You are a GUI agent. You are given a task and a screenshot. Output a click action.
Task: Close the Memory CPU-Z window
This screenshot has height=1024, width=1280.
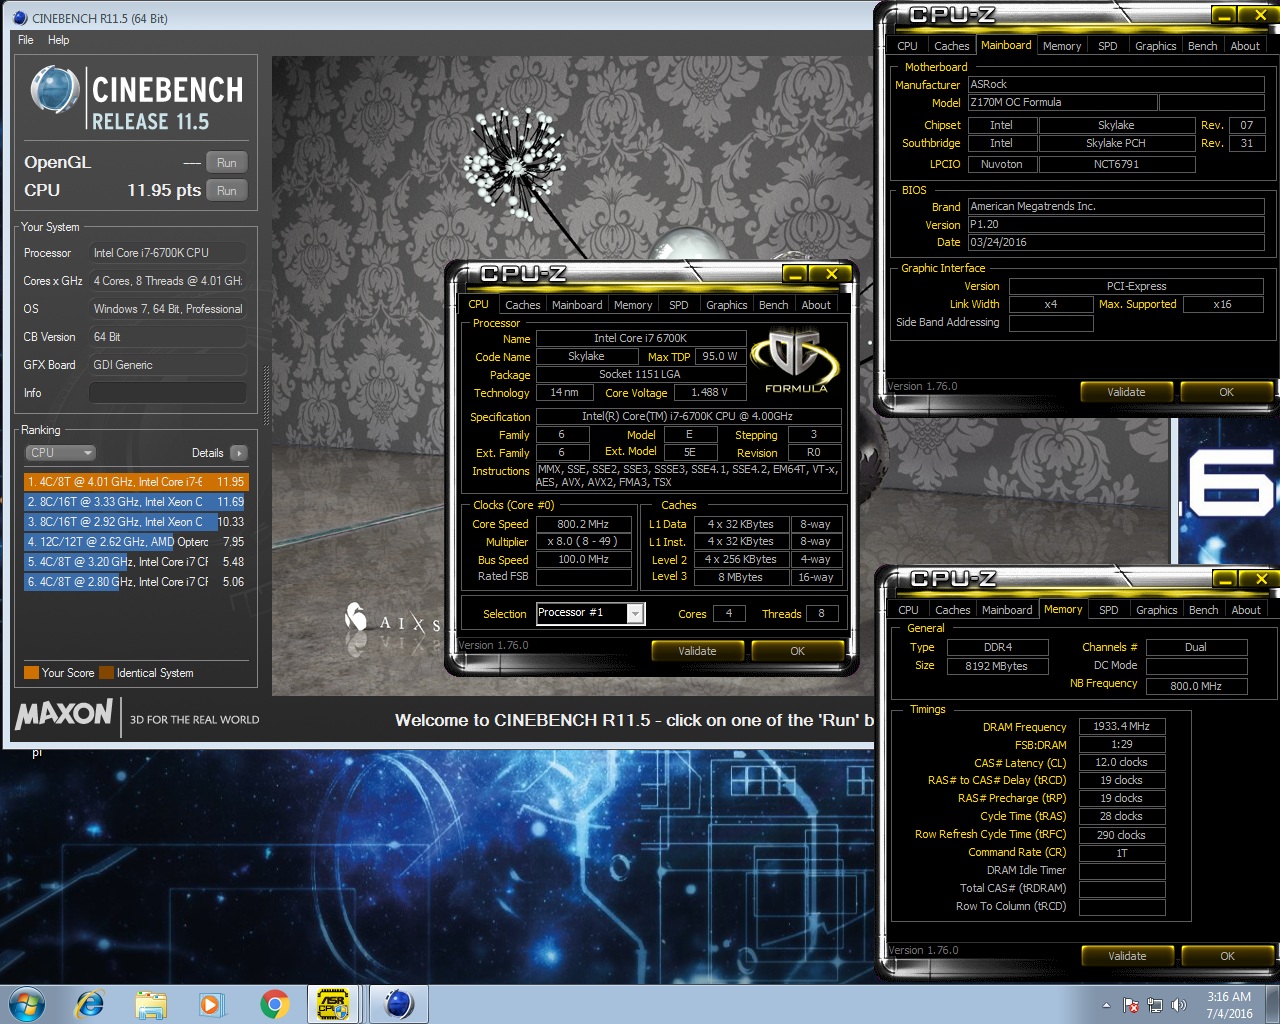(x=1261, y=579)
